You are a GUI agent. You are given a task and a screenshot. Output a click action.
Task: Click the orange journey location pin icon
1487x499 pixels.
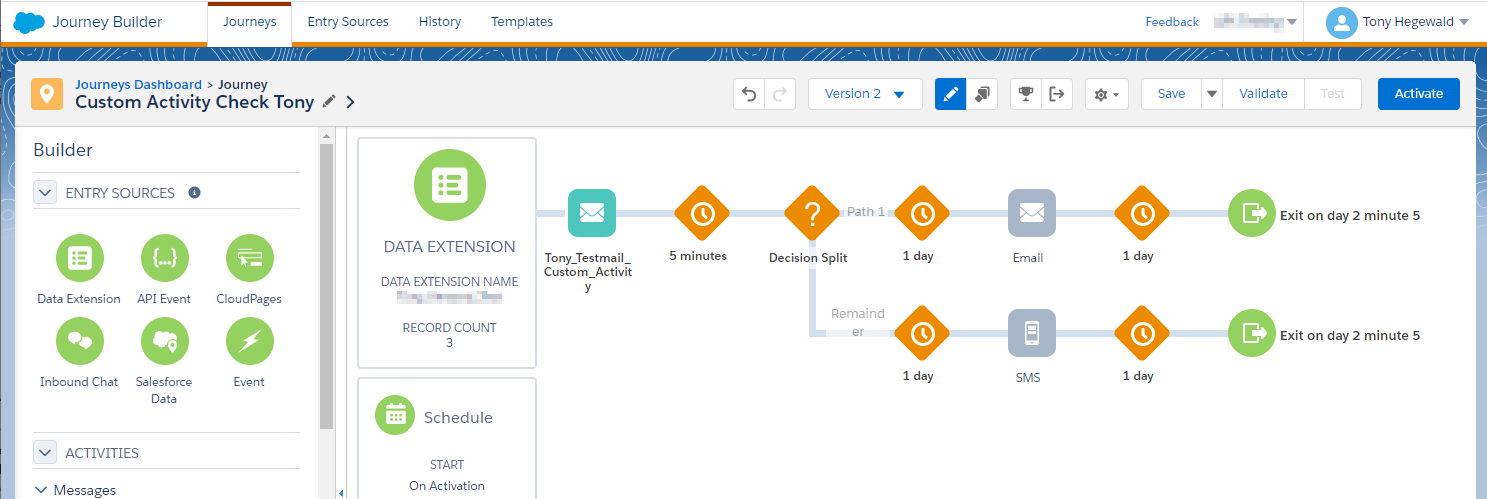pos(47,94)
